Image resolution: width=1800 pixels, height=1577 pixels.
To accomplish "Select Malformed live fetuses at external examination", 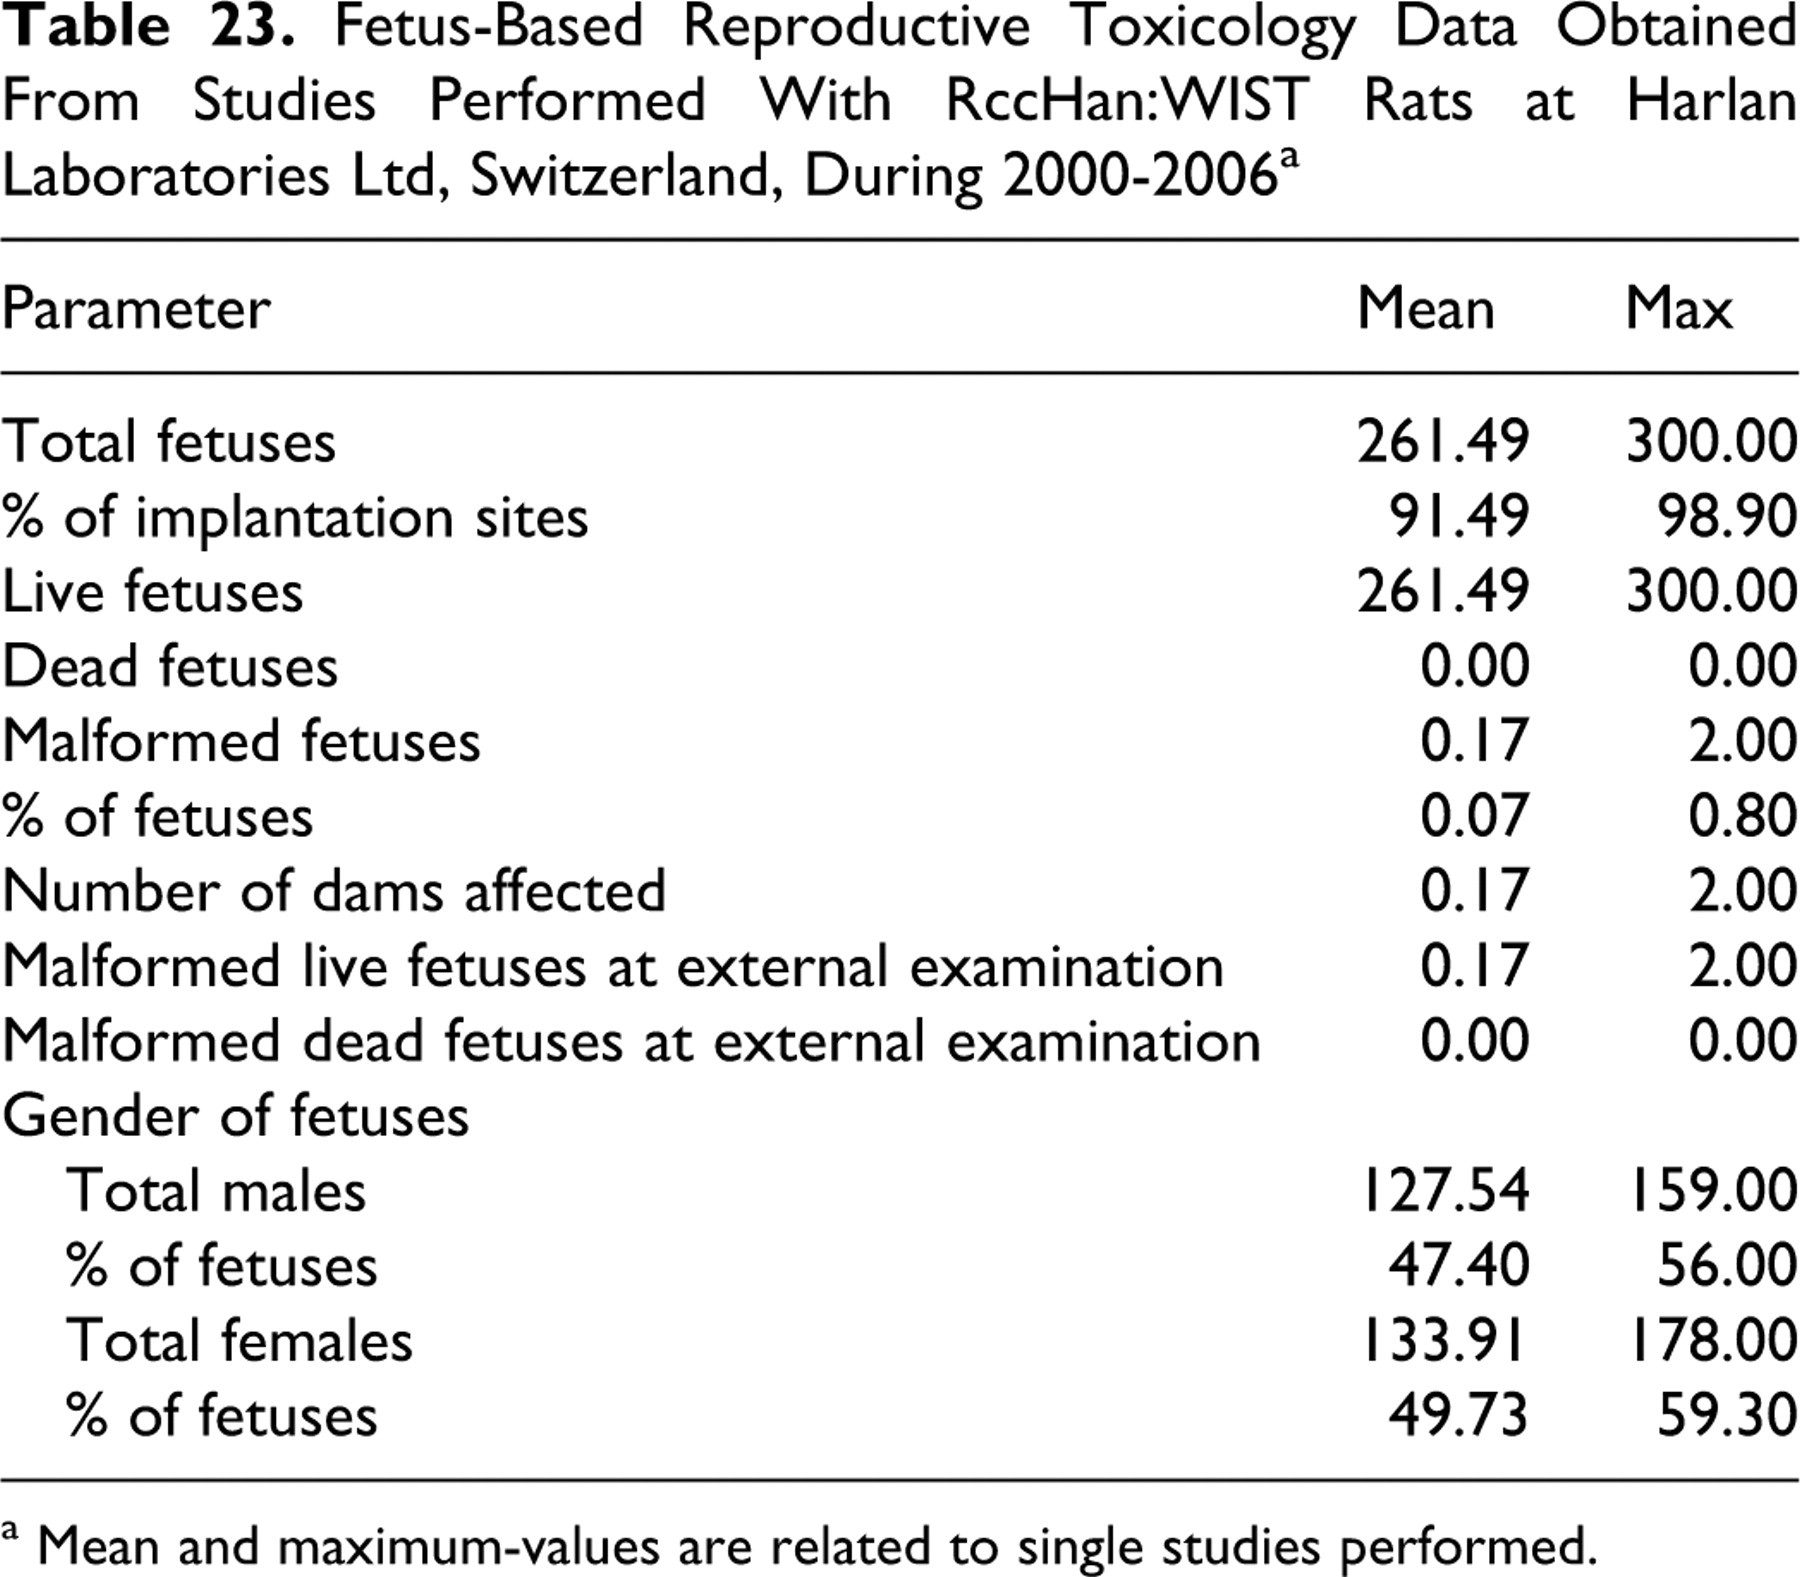I will pyautogui.click(x=613, y=966).
